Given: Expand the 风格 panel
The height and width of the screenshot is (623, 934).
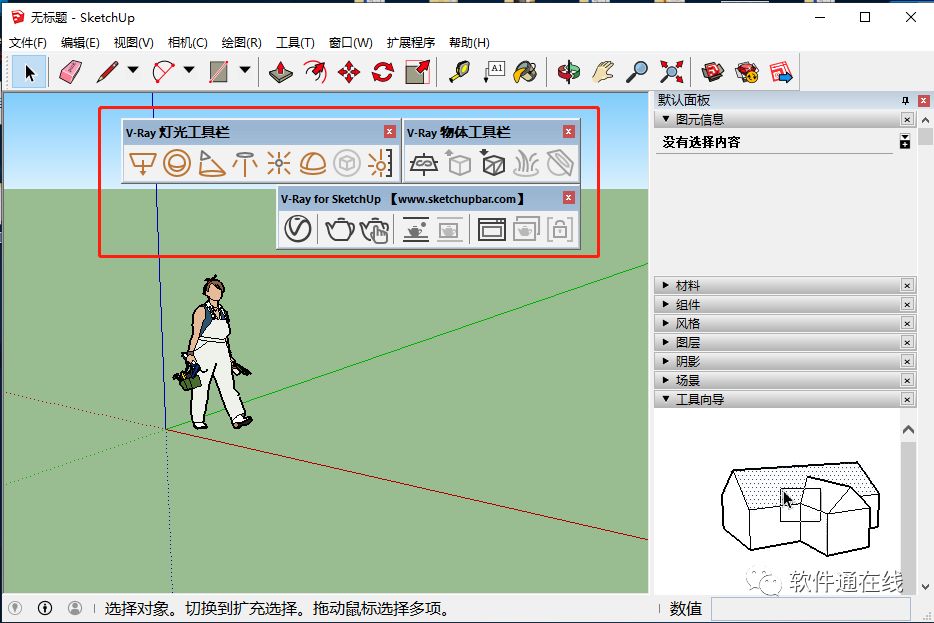Looking at the screenshot, I should [666, 323].
